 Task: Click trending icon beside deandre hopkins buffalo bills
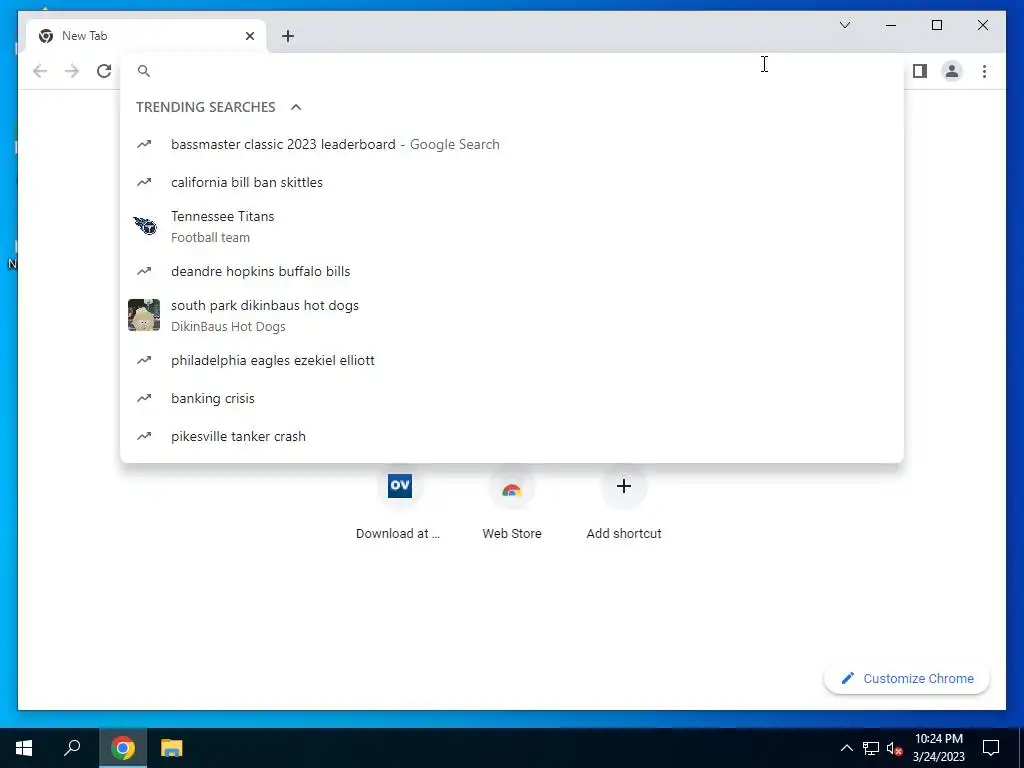pos(144,271)
